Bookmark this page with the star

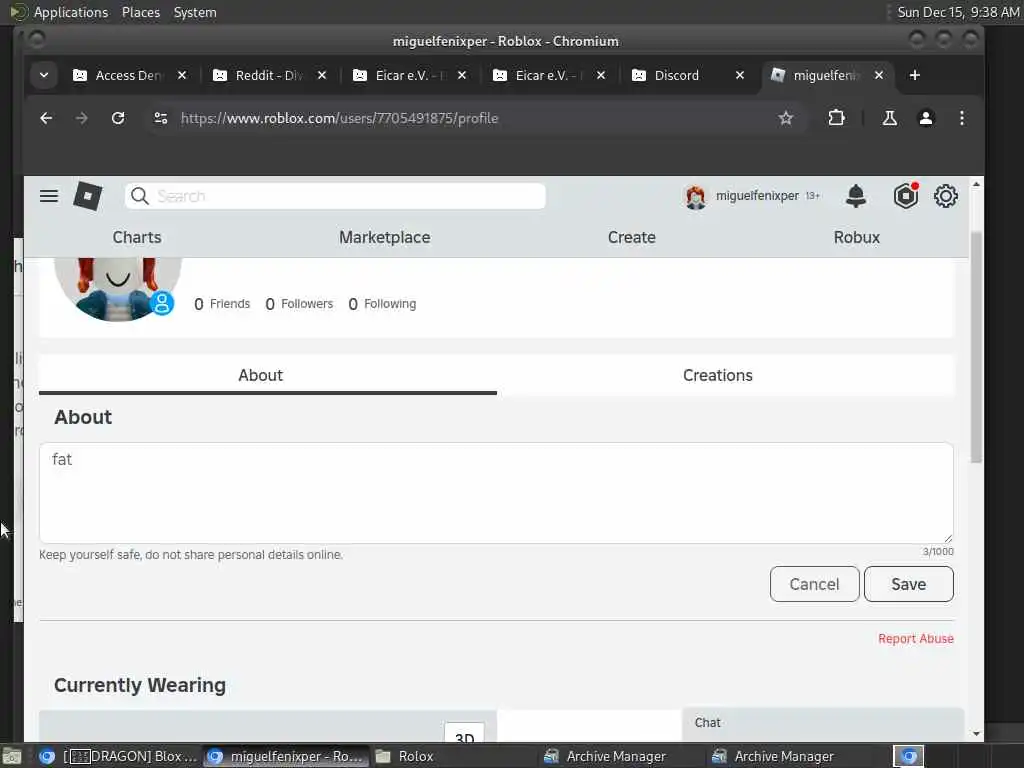pyautogui.click(x=786, y=118)
